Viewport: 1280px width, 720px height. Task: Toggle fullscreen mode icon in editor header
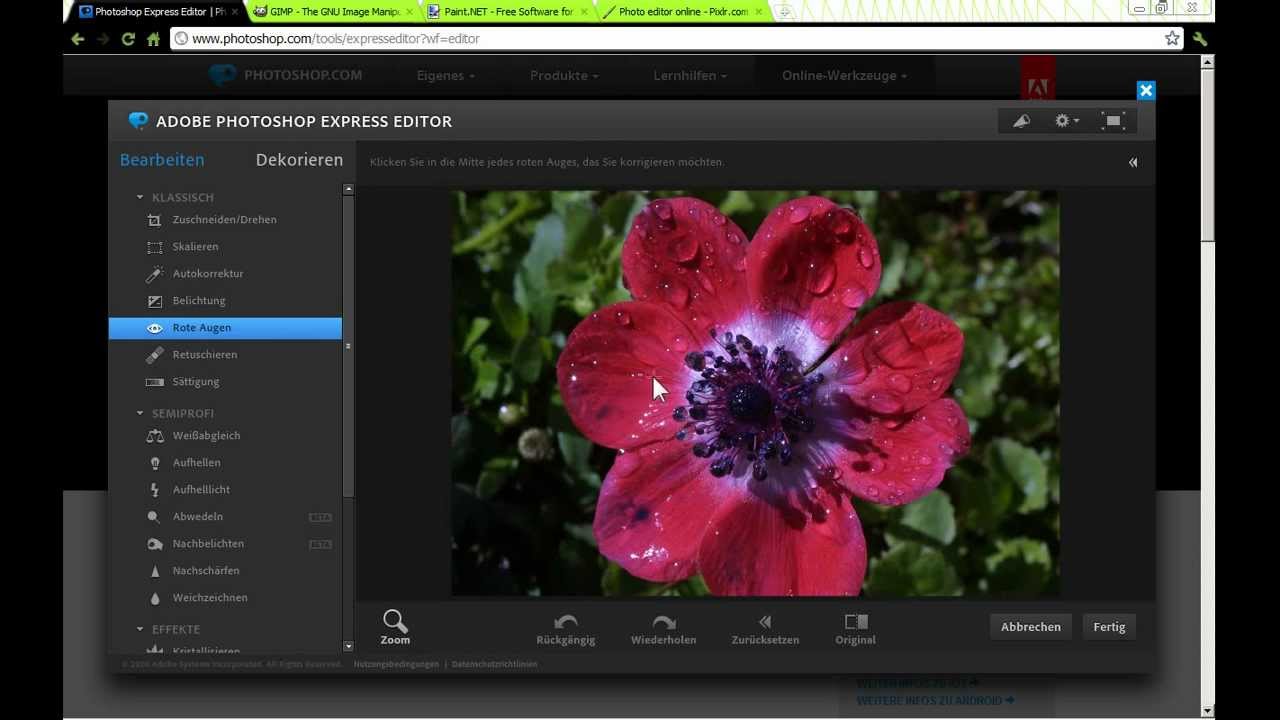click(x=1113, y=121)
